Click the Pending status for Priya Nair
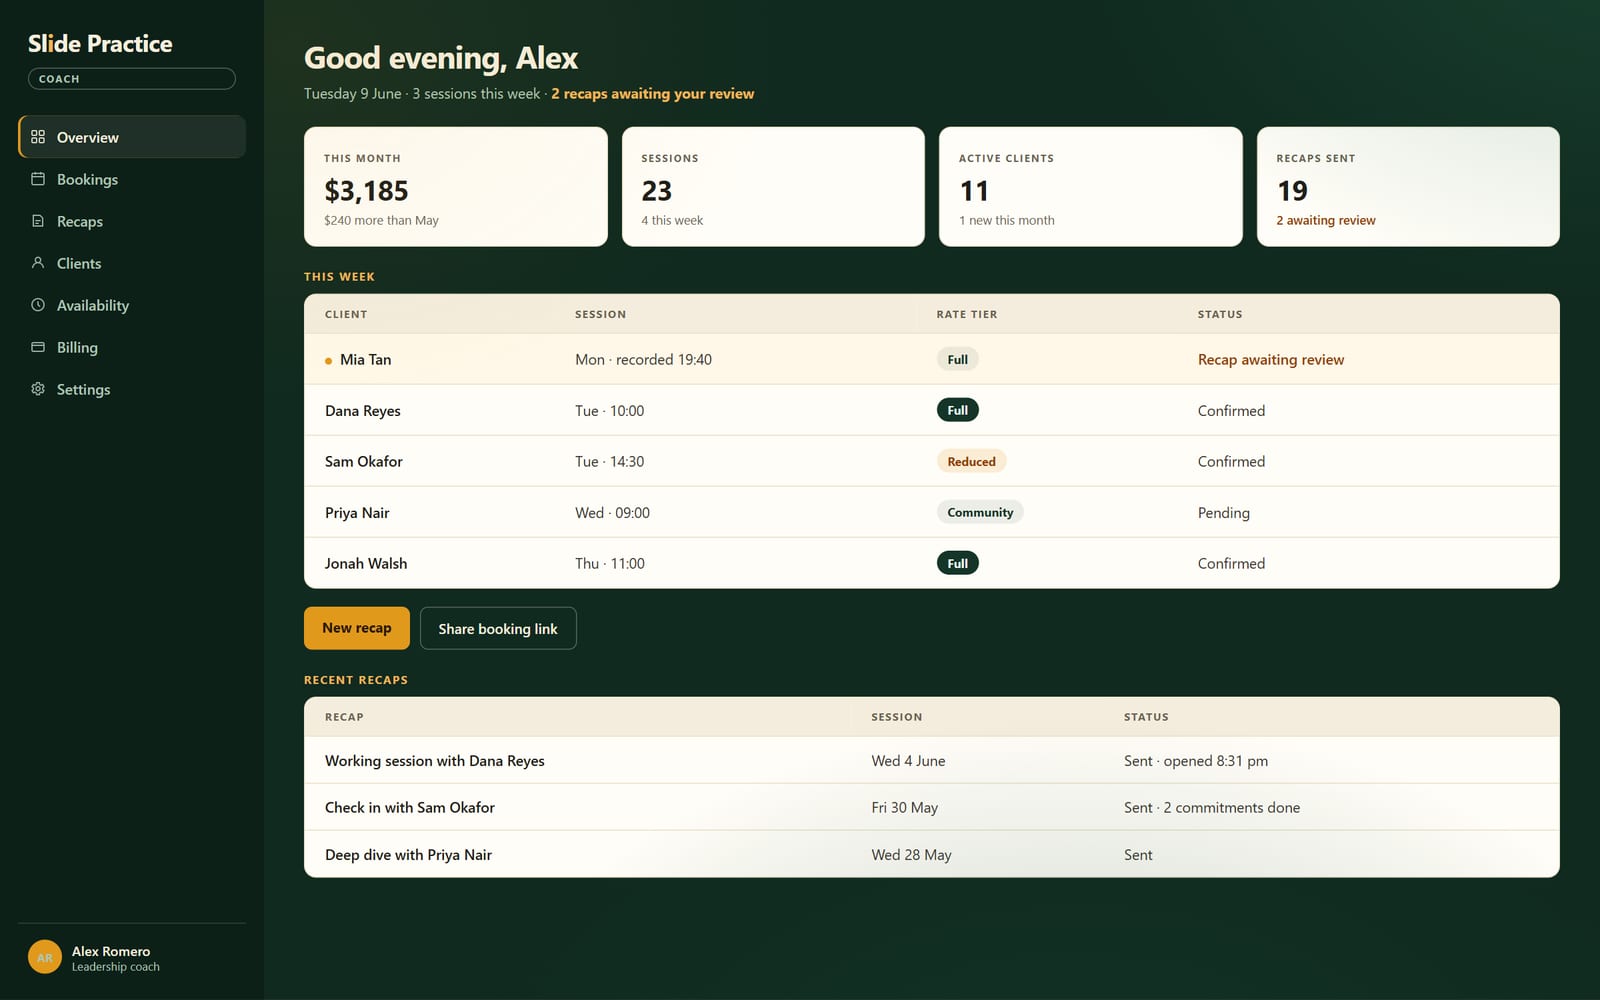Image resolution: width=1600 pixels, height=1000 pixels. pyautogui.click(x=1224, y=513)
